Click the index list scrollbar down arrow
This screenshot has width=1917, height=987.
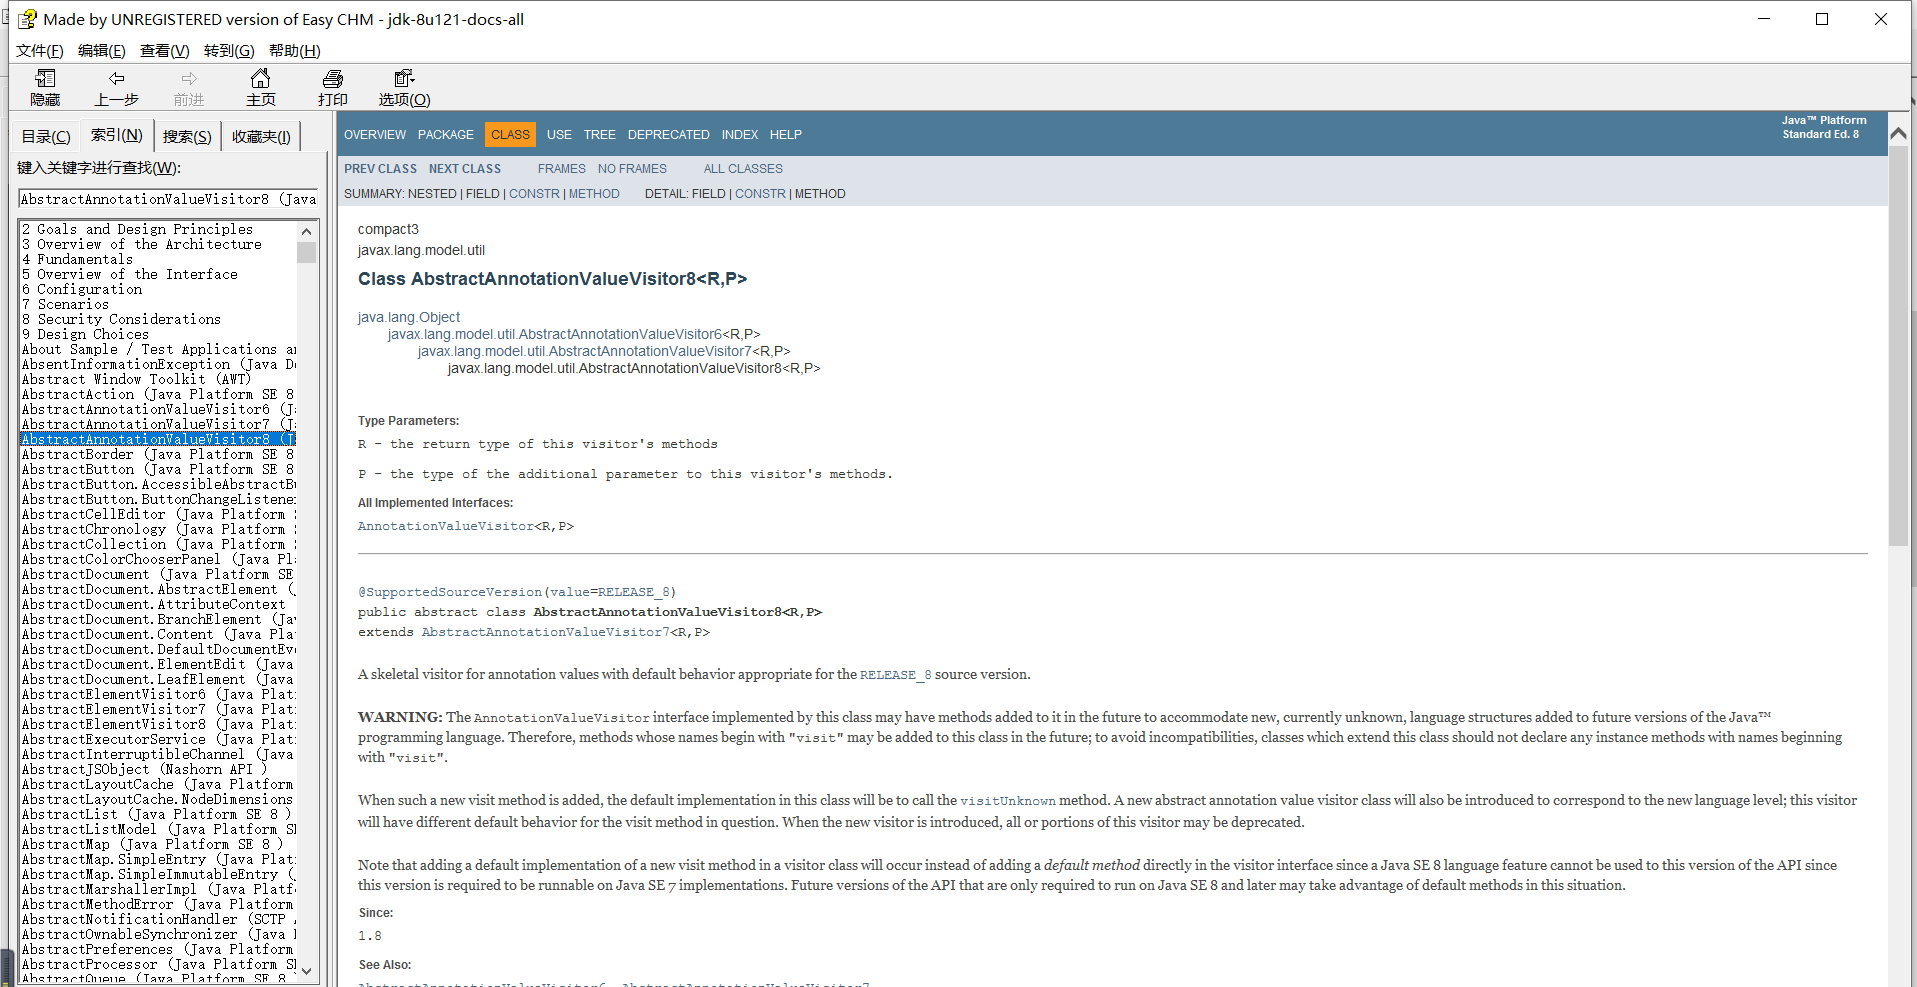[306, 970]
